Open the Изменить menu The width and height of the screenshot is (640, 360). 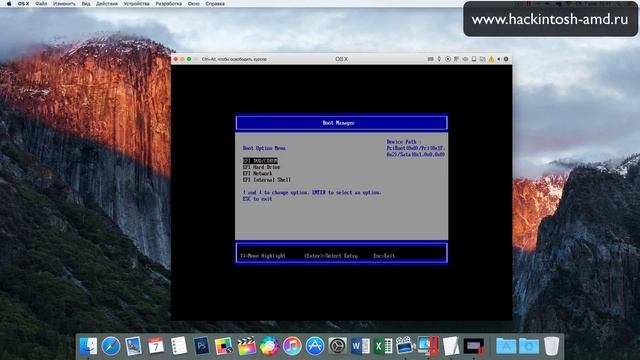pyautogui.click(x=64, y=4)
